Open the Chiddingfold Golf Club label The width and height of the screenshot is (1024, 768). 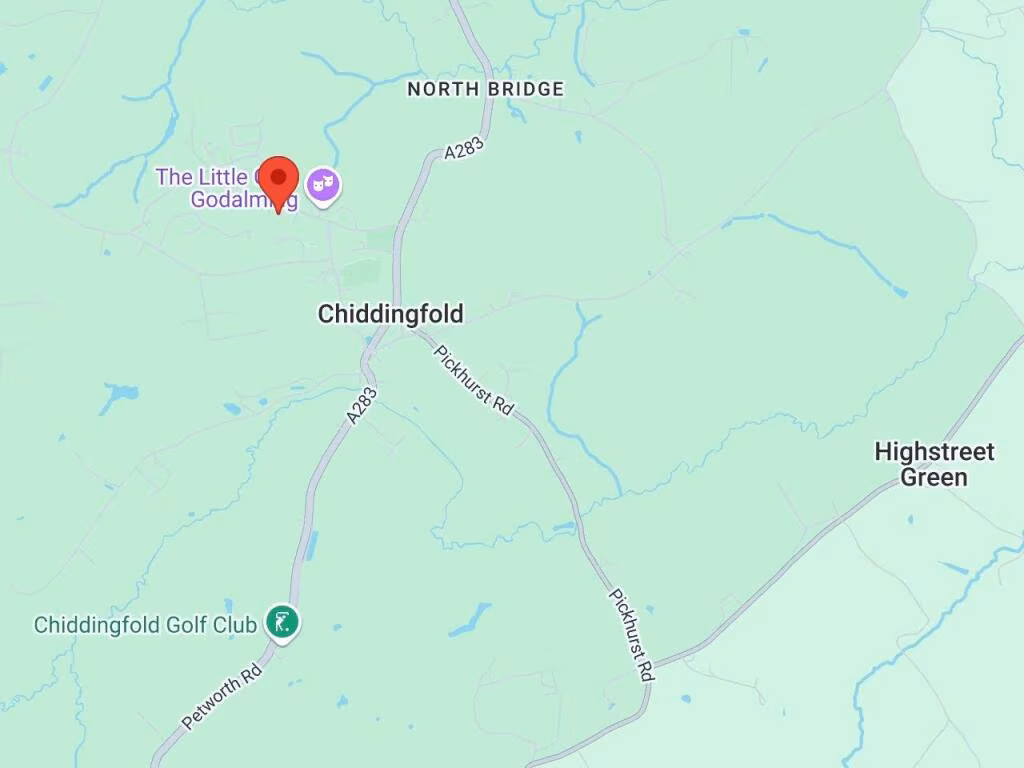click(145, 625)
